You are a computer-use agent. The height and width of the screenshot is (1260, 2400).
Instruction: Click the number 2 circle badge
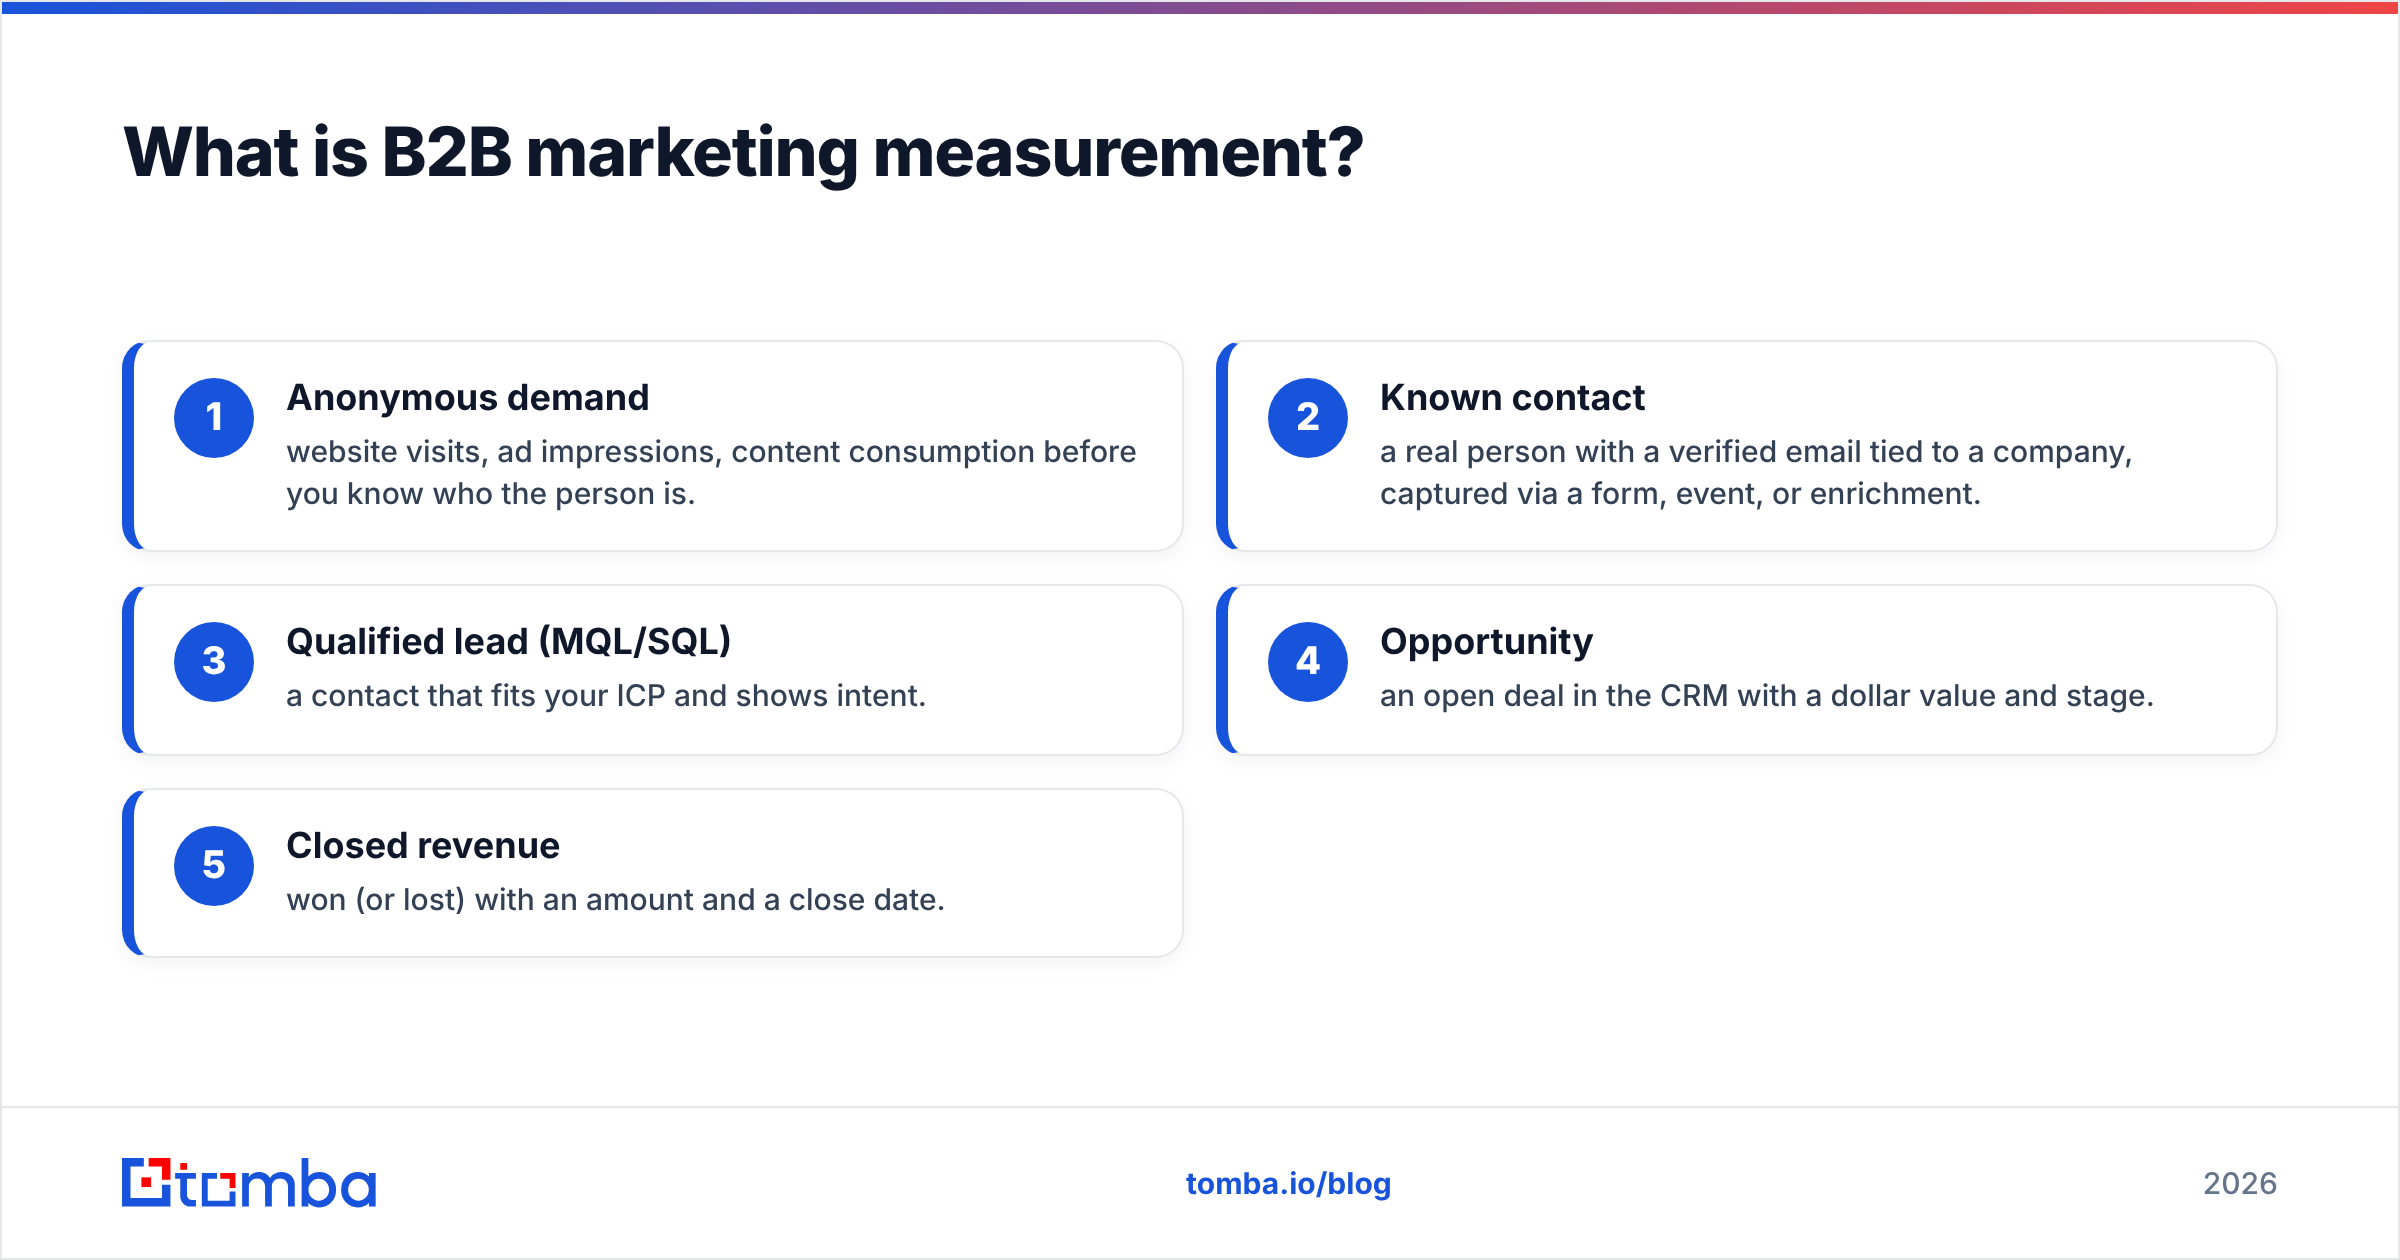pos(1308,418)
